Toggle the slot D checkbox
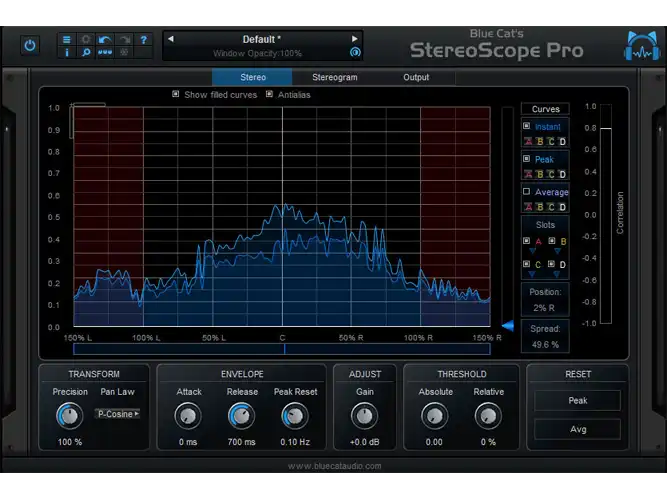Image resolution: width=667 pixels, height=500 pixels. [x=551, y=264]
